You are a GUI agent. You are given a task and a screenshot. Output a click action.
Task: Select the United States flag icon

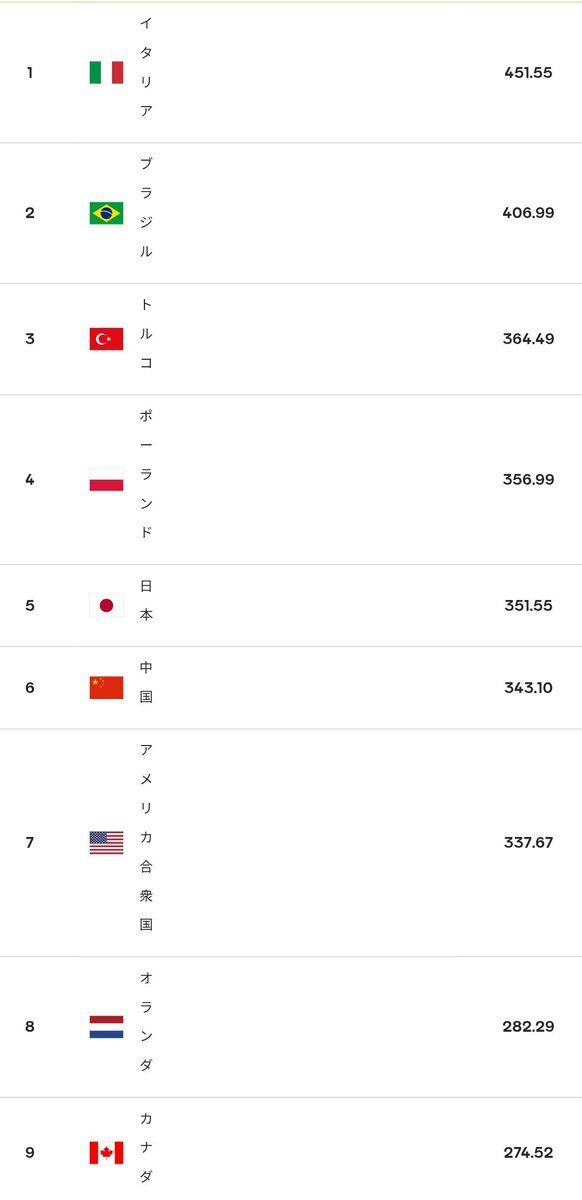tap(106, 843)
